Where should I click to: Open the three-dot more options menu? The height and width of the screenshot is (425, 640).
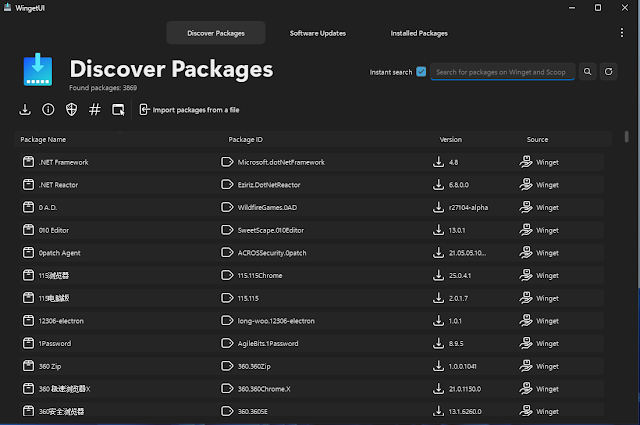(x=622, y=33)
